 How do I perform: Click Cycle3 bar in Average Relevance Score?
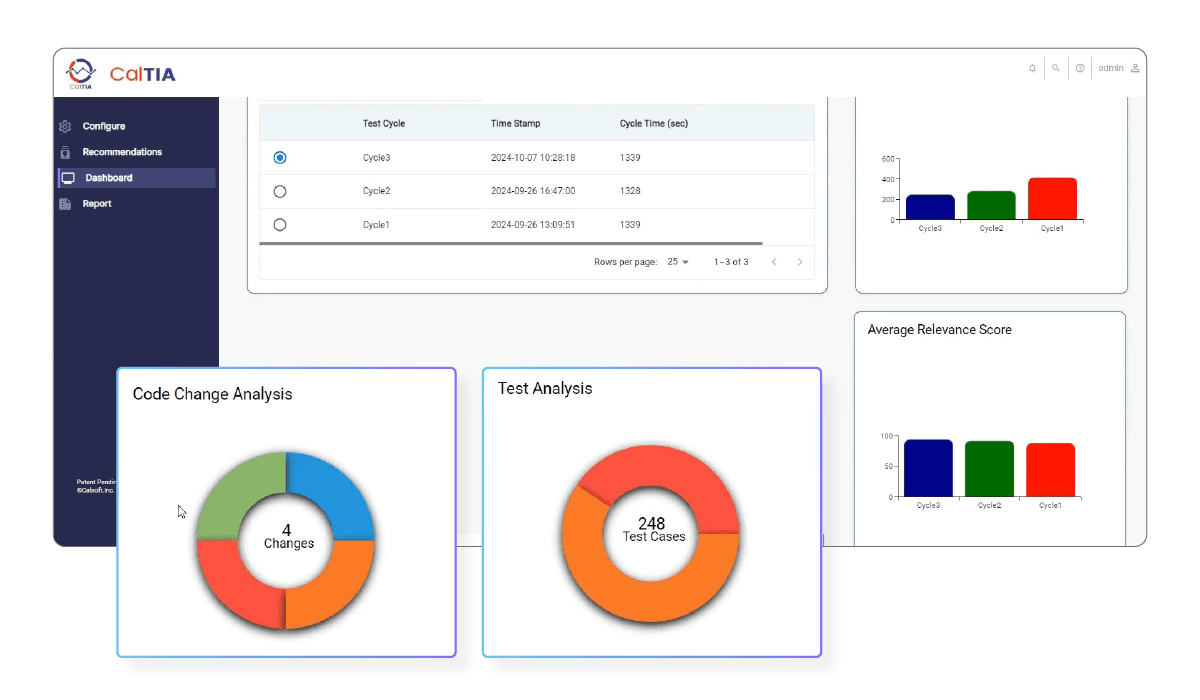click(929, 468)
